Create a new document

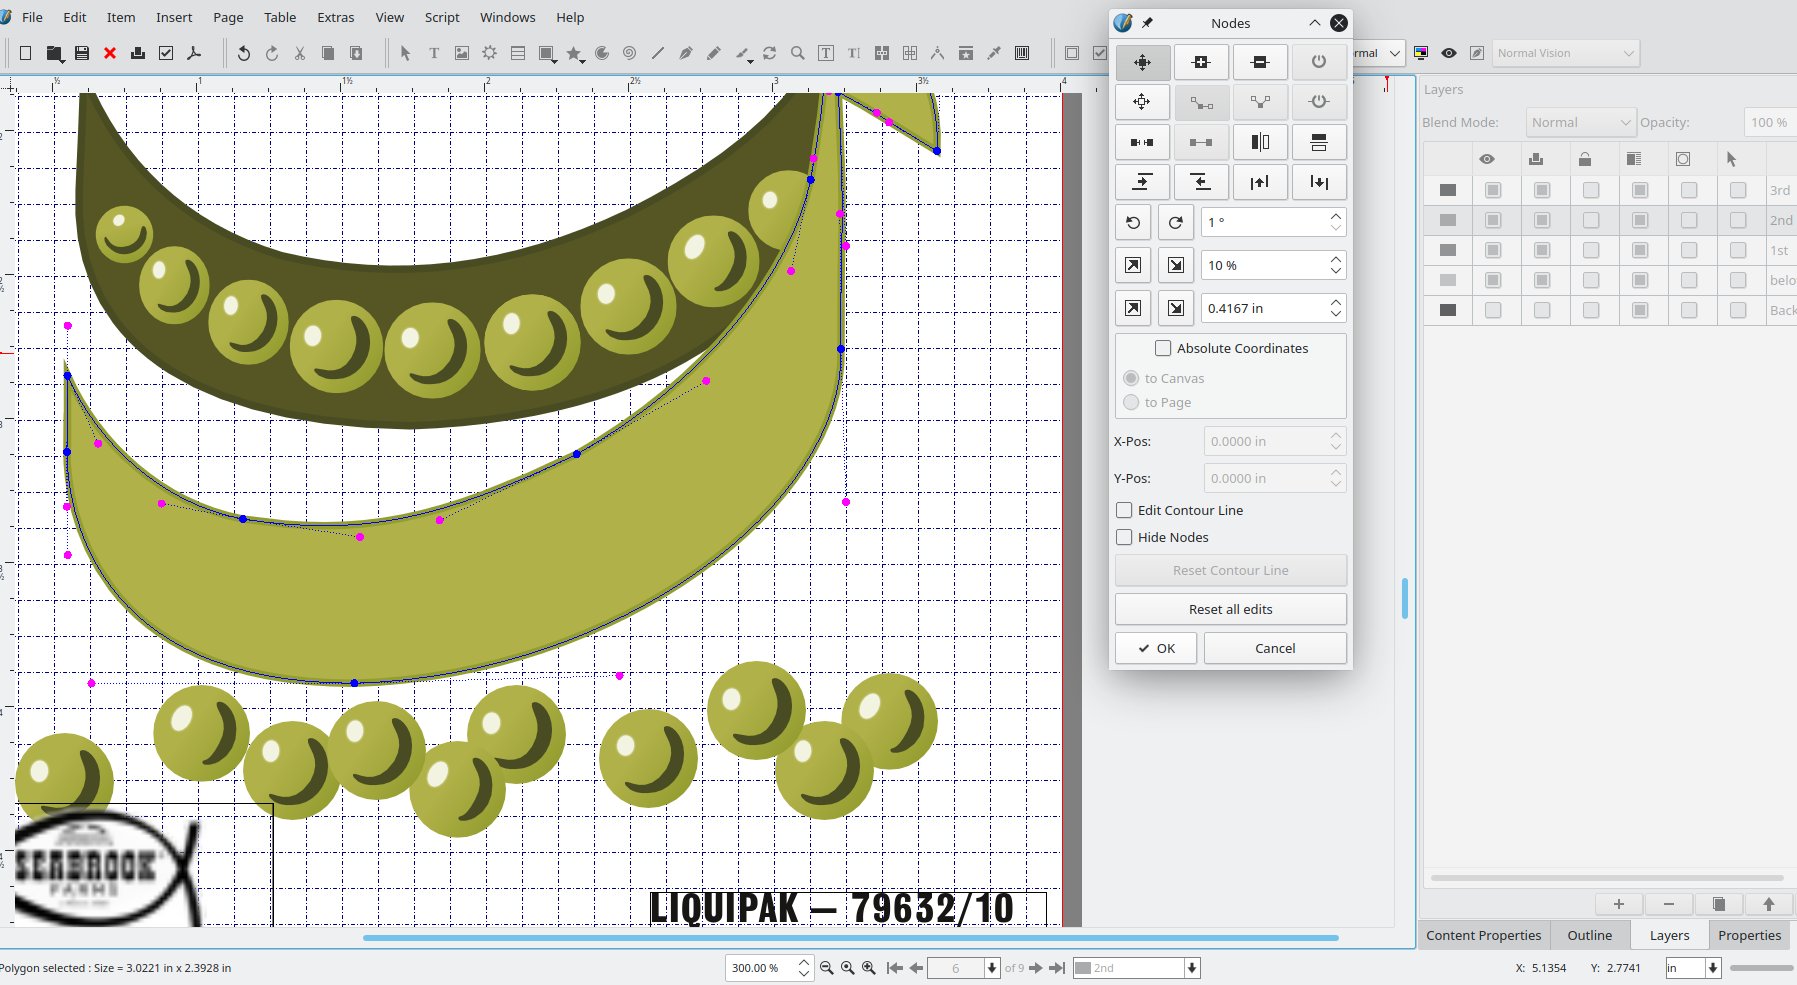tap(26, 53)
